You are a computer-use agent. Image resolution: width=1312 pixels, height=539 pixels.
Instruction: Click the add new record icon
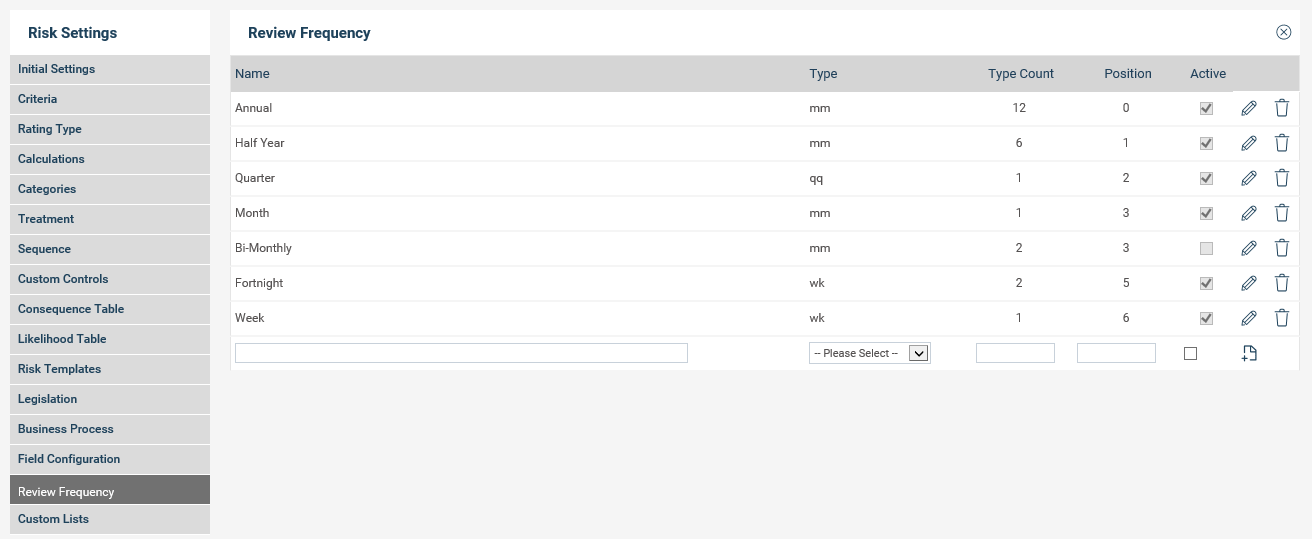(1248, 353)
